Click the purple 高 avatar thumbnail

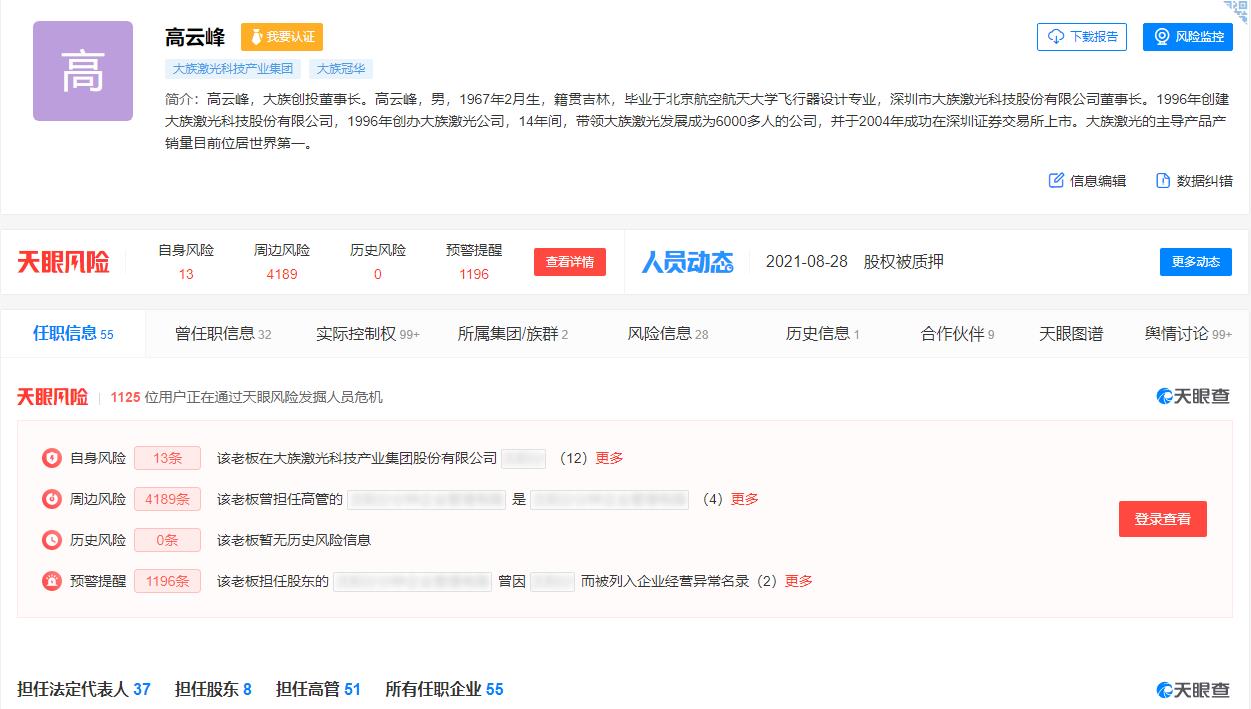click(83, 71)
